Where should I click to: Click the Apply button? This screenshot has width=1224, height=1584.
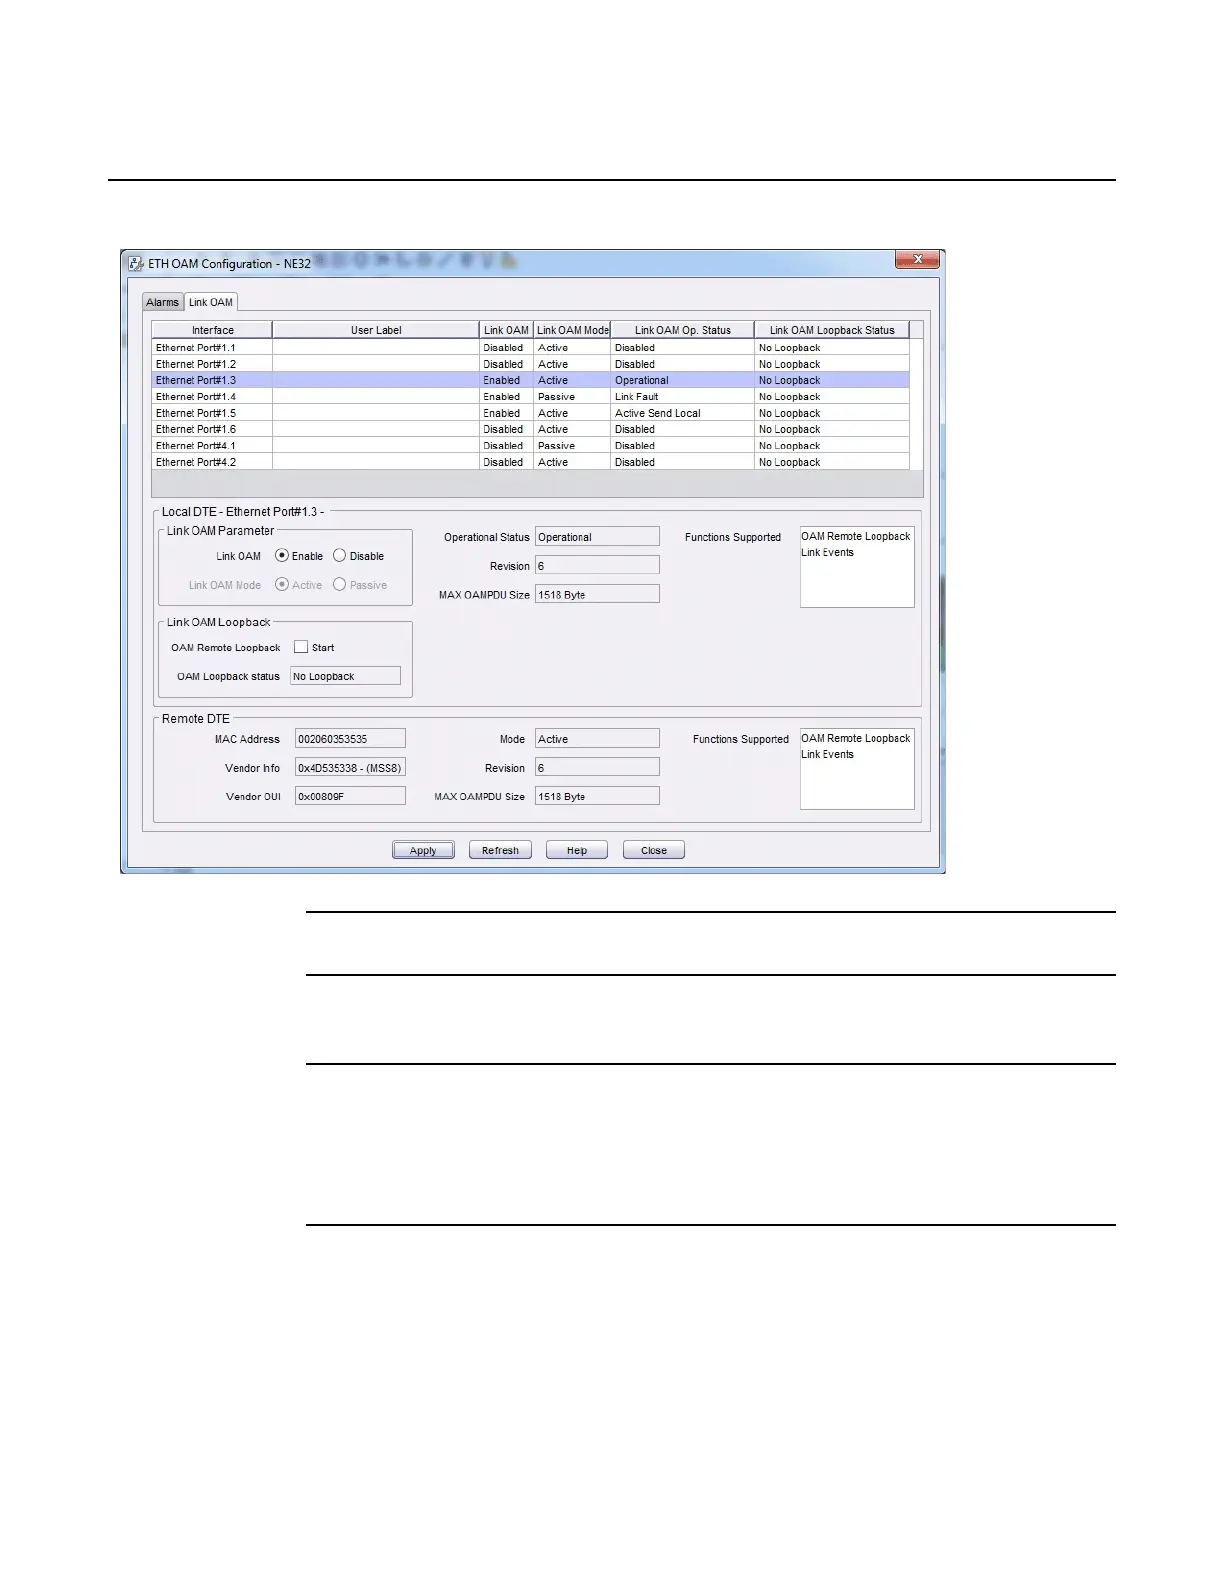(x=423, y=850)
